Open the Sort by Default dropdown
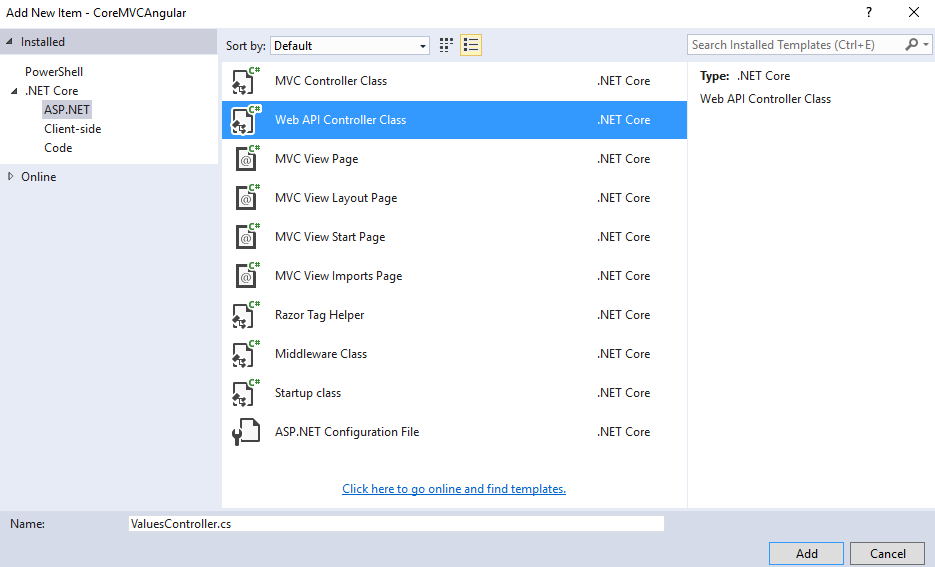The width and height of the screenshot is (935, 567). pyautogui.click(x=350, y=46)
